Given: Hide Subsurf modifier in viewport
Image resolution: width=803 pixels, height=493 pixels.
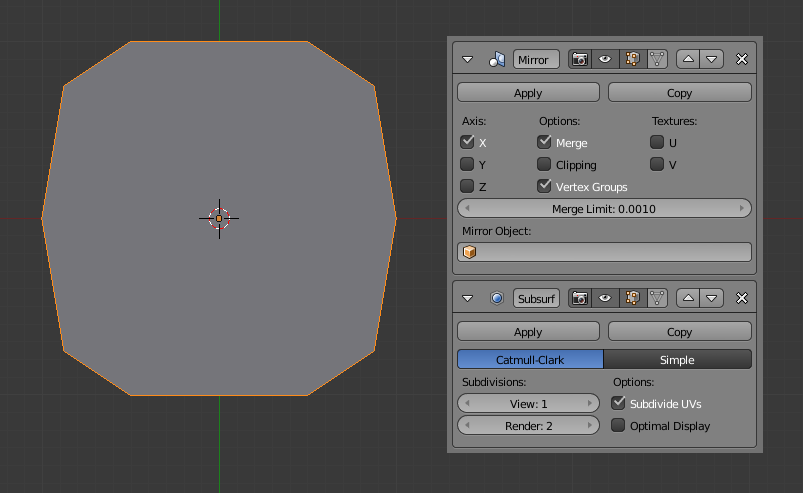Looking at the screenshot, I should coord(605,298).
